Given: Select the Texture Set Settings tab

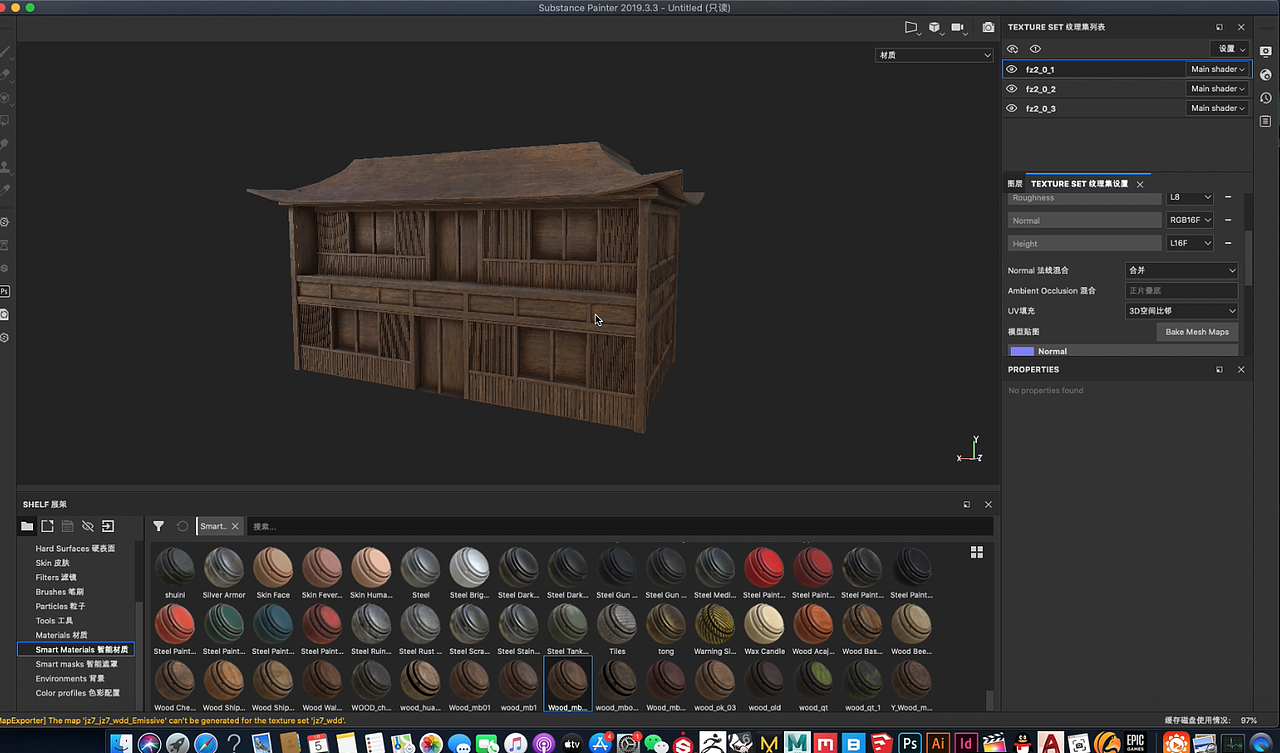Looking at the screenshot, I should click(1079, 184).
